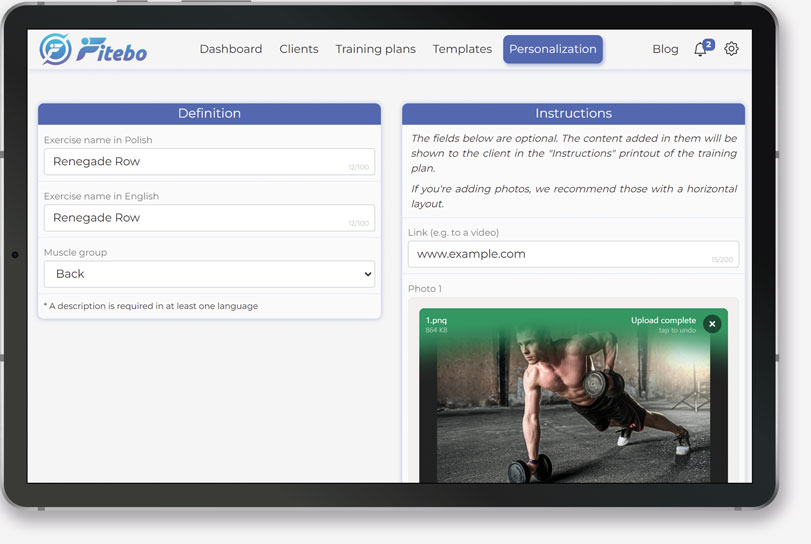The image size is (811, 544).
Task: Focus the Exercise name in Polish field
Action: [209, 162]
